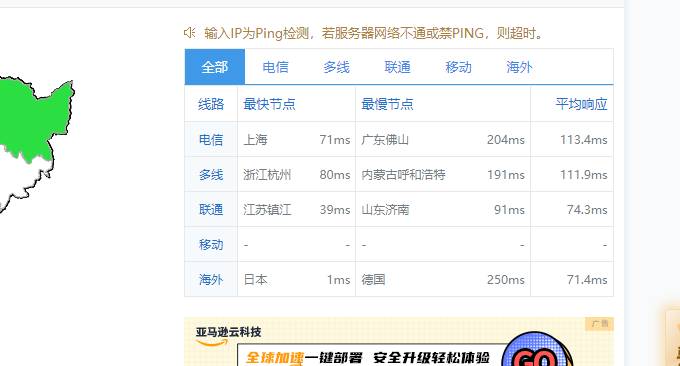Click the 江苏镇江 cell
Viewport: 680px width, 366px height.
click(x=267, y=209)
